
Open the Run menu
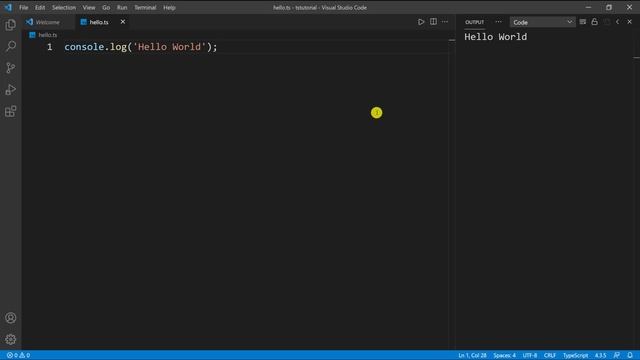[x=122, y=7]
